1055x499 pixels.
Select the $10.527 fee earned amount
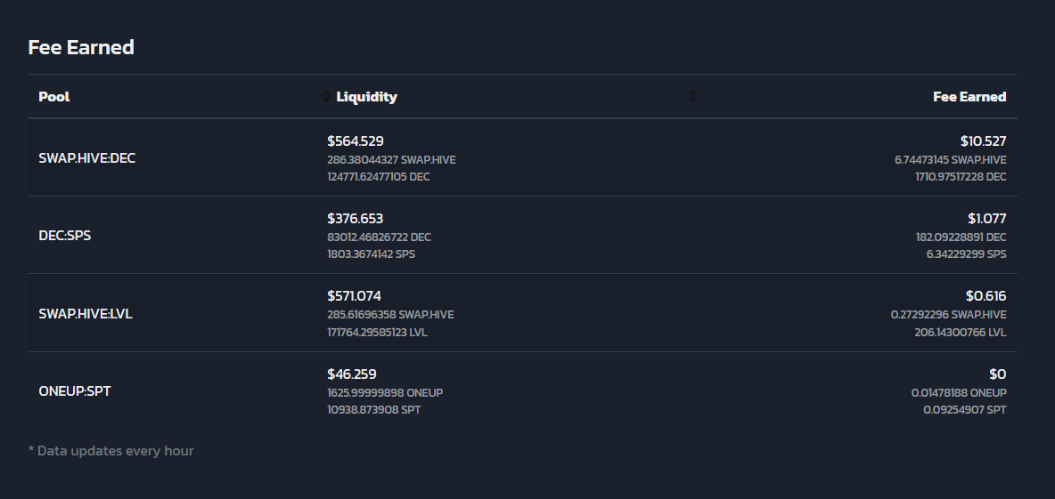point(984,141)
